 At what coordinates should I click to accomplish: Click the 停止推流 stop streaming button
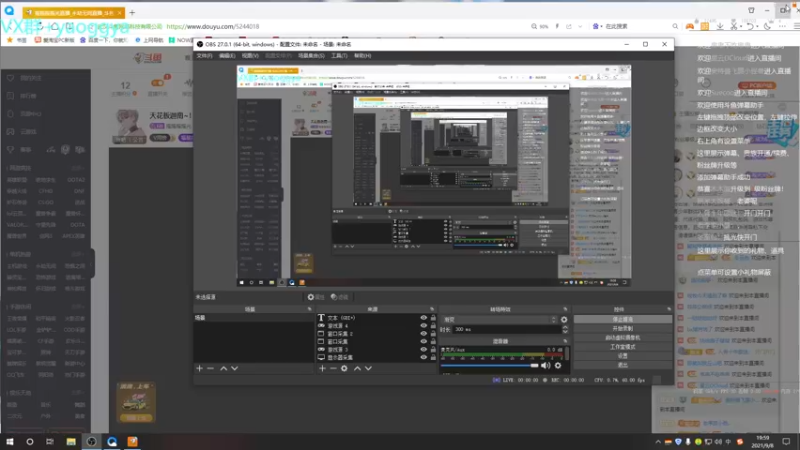pyautogui.click(x=622, y=319)
